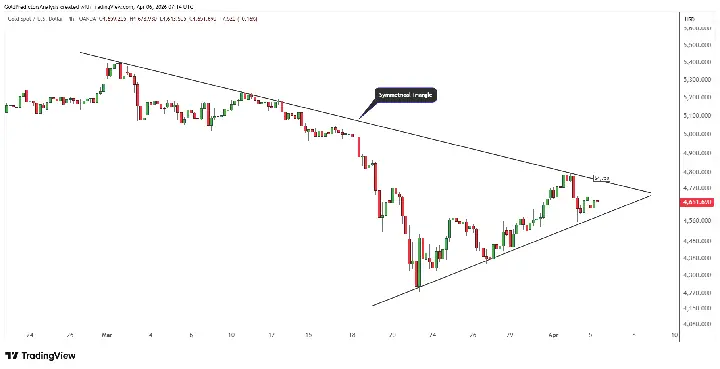Click the 4,500.000 price axis level
The height and width of the screenshot is (369, 720).
698,221
